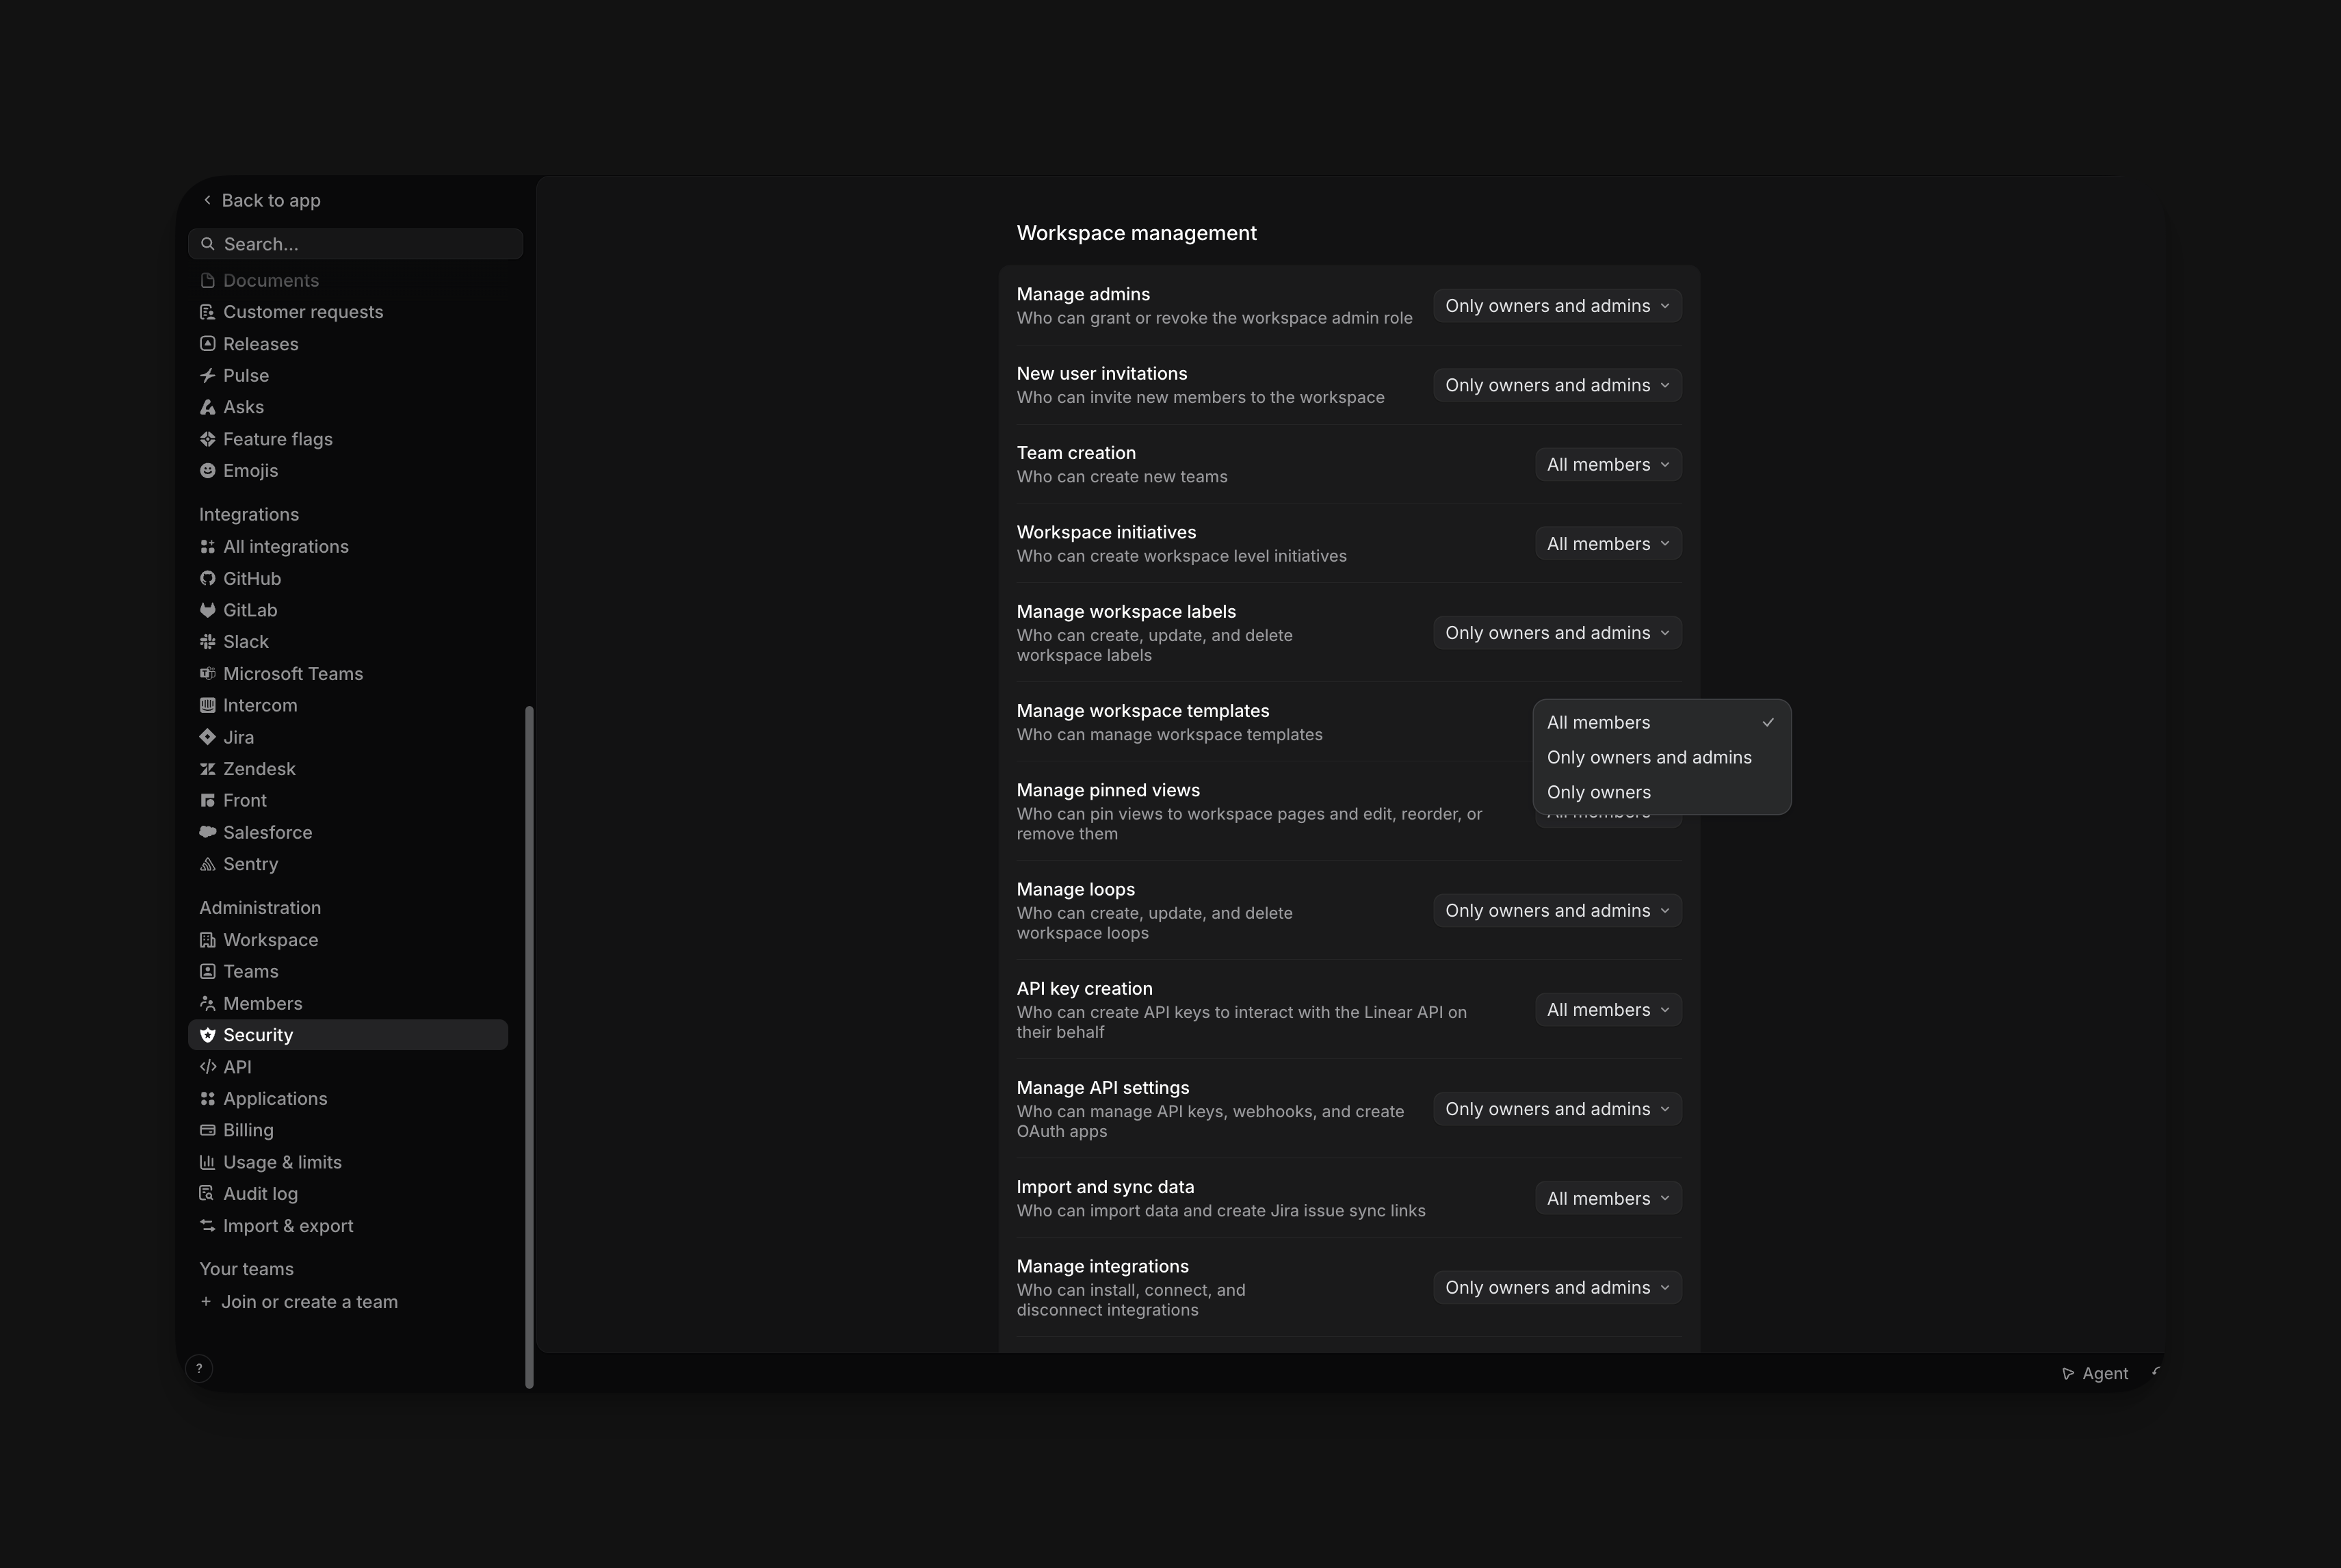Open the Audit log icon
The width and height of the screenshot is (2341, 1568).
pos(207,1193)
